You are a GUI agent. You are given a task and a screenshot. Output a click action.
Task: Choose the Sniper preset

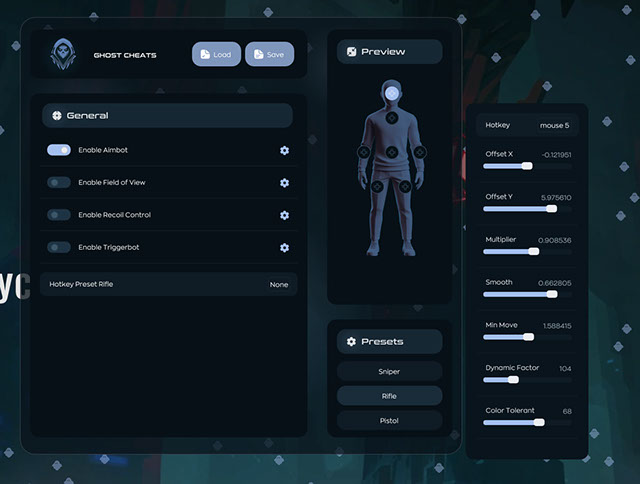(389, 371)
